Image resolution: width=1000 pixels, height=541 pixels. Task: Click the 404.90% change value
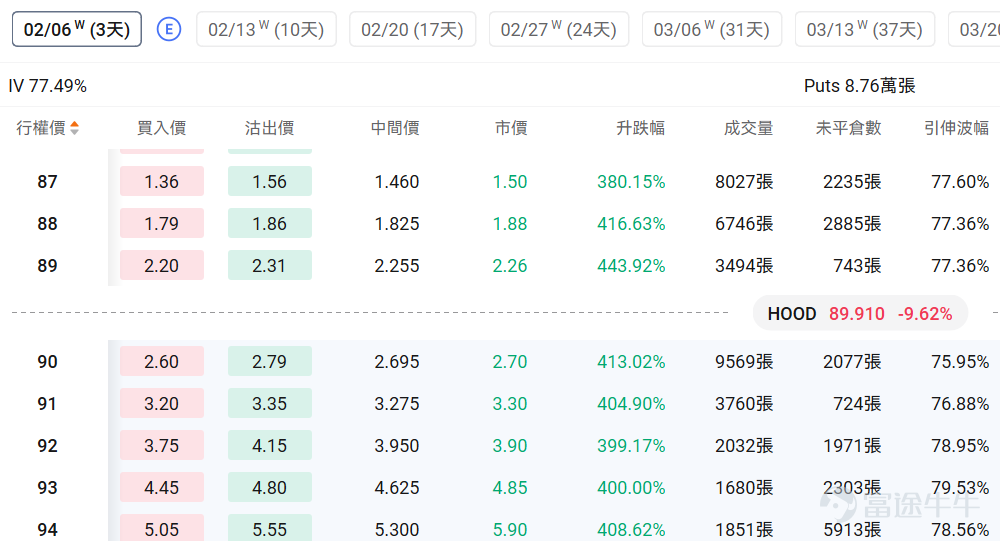(631, 404)
